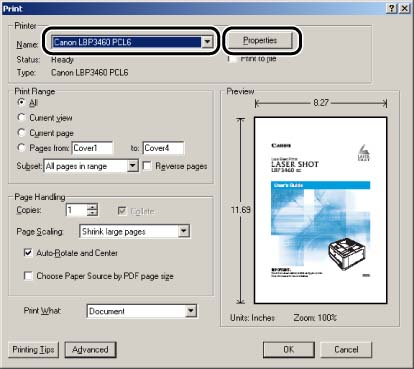The image size is (414, 369).
Task: Open the Print What dropdown
Action: [142, 311]
